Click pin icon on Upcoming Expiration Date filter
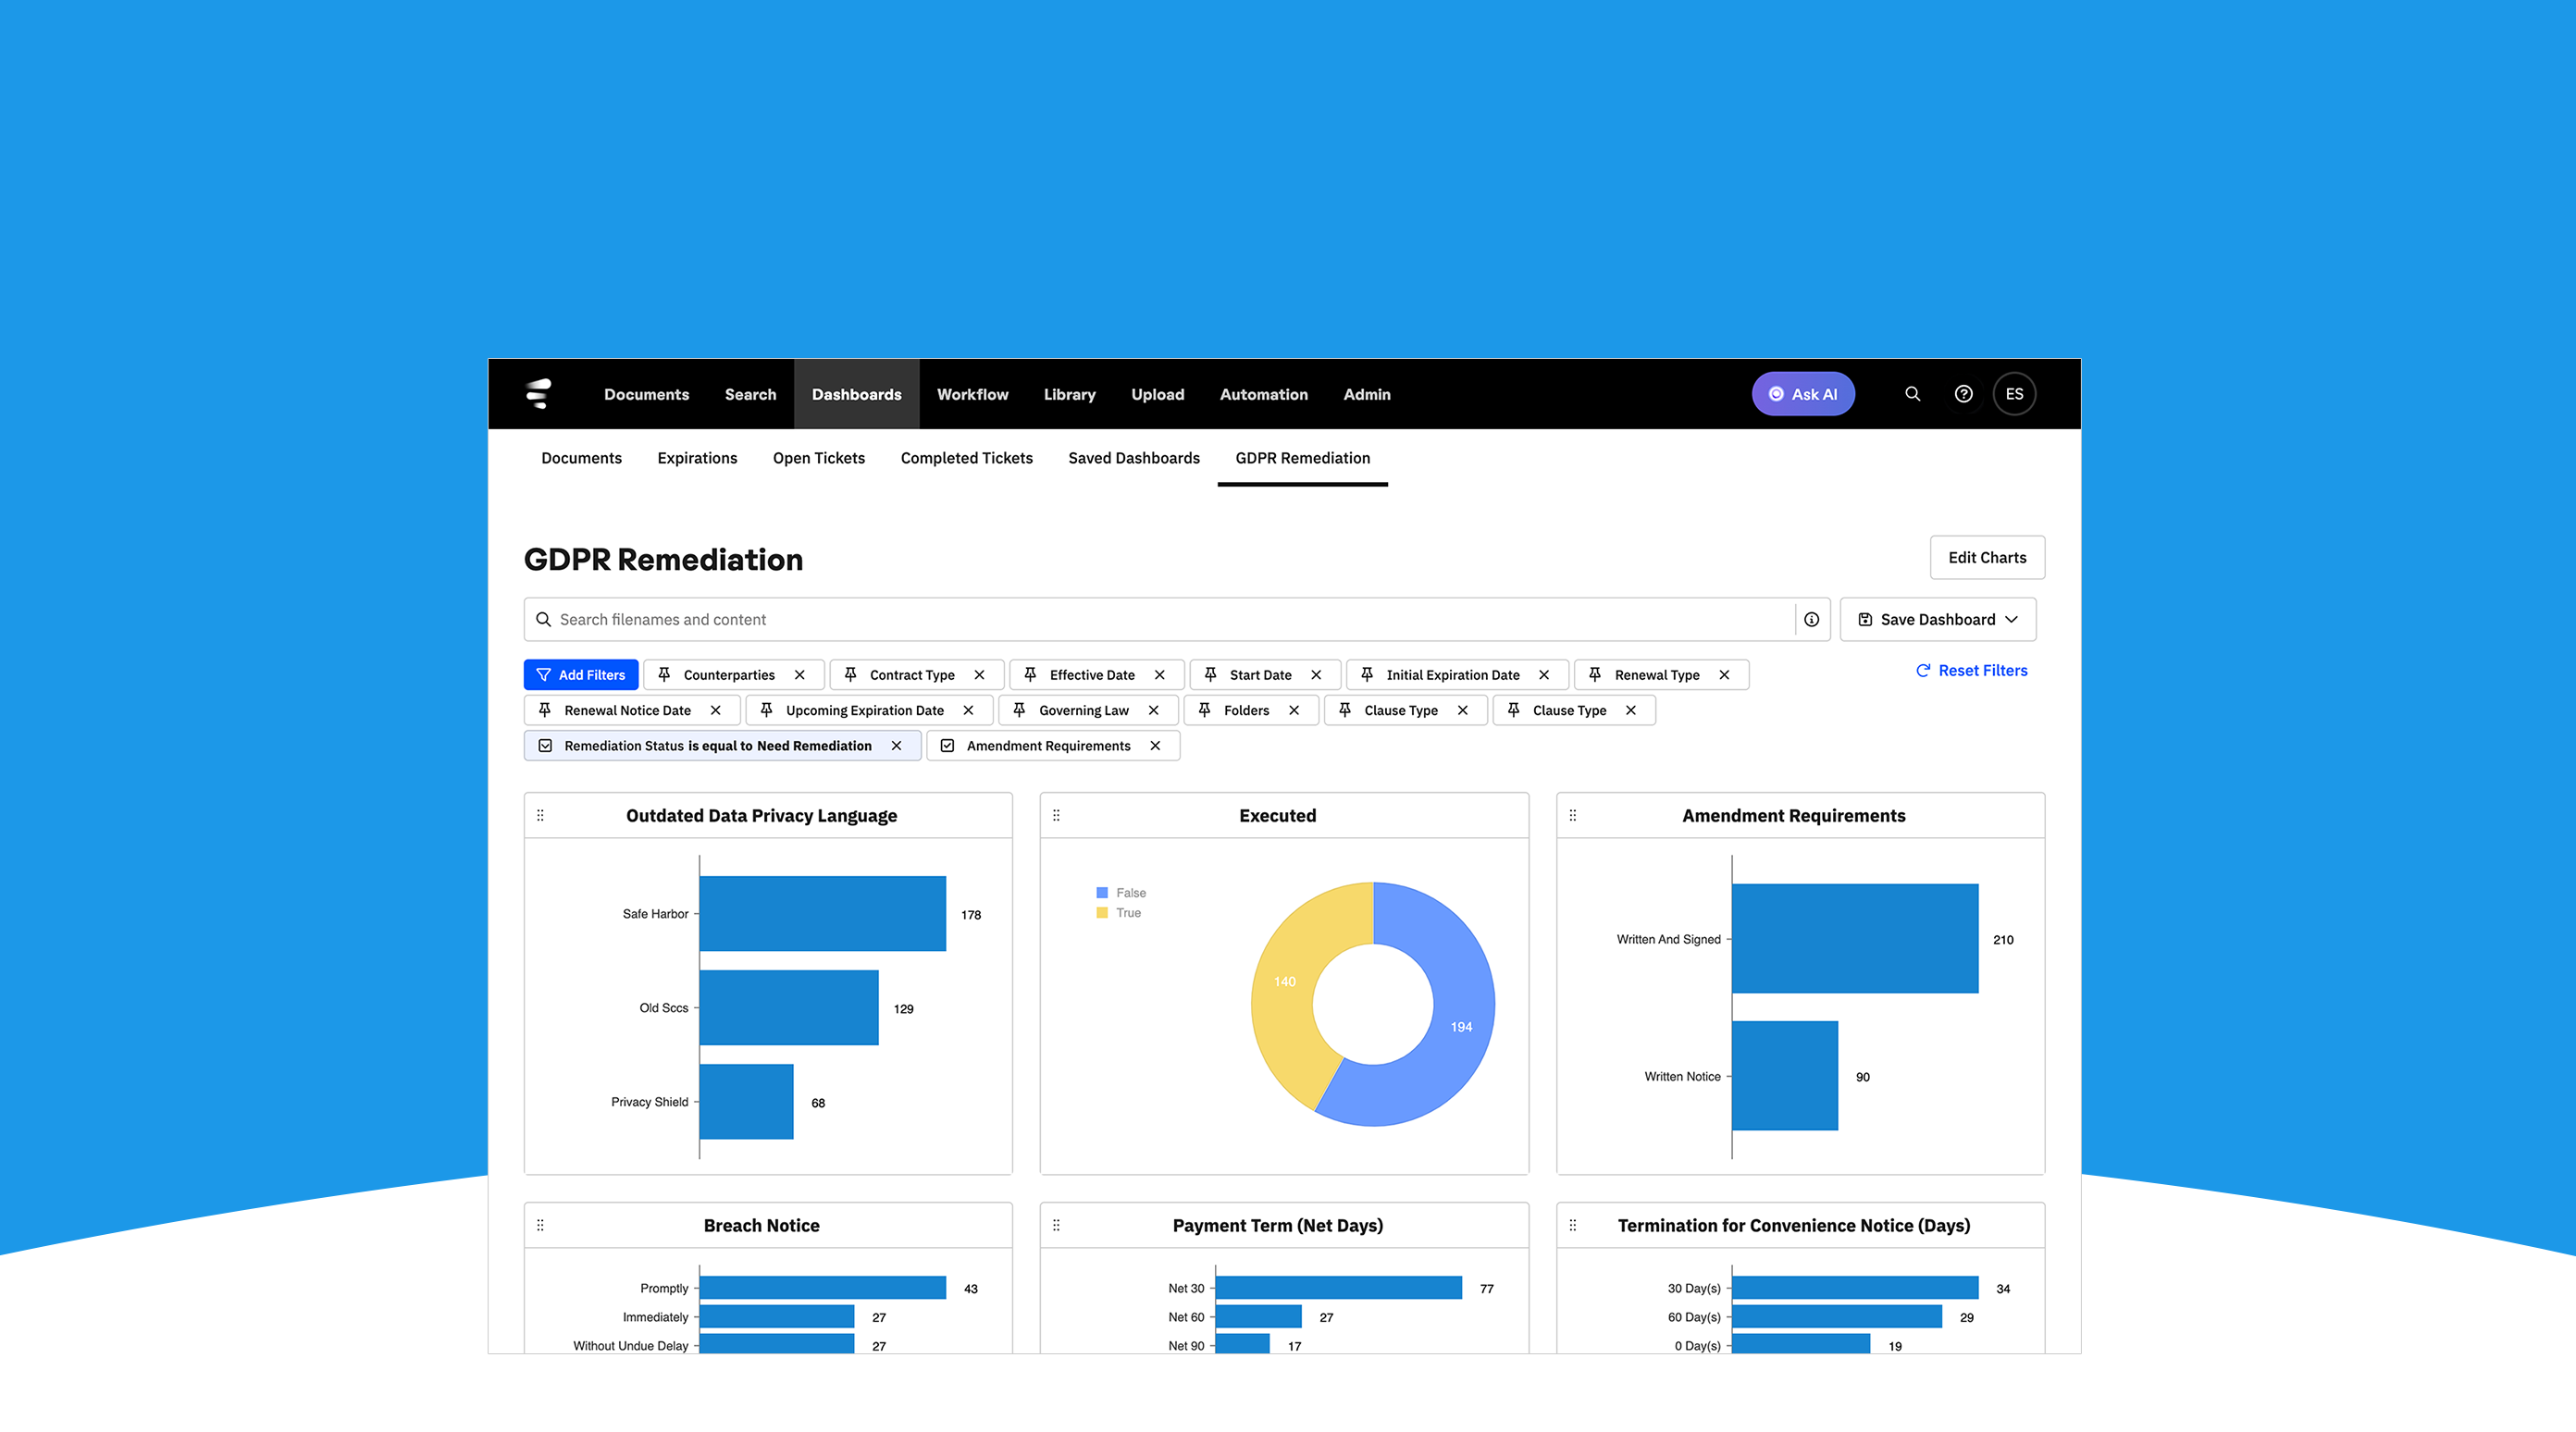2576x1432 pixels. (766, 710)
